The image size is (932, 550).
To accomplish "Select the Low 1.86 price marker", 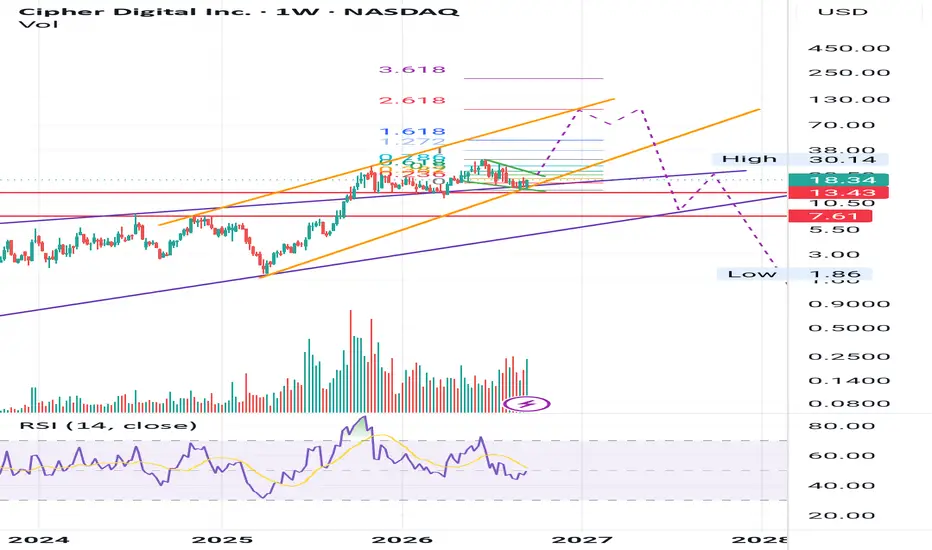I will [794, 274].
